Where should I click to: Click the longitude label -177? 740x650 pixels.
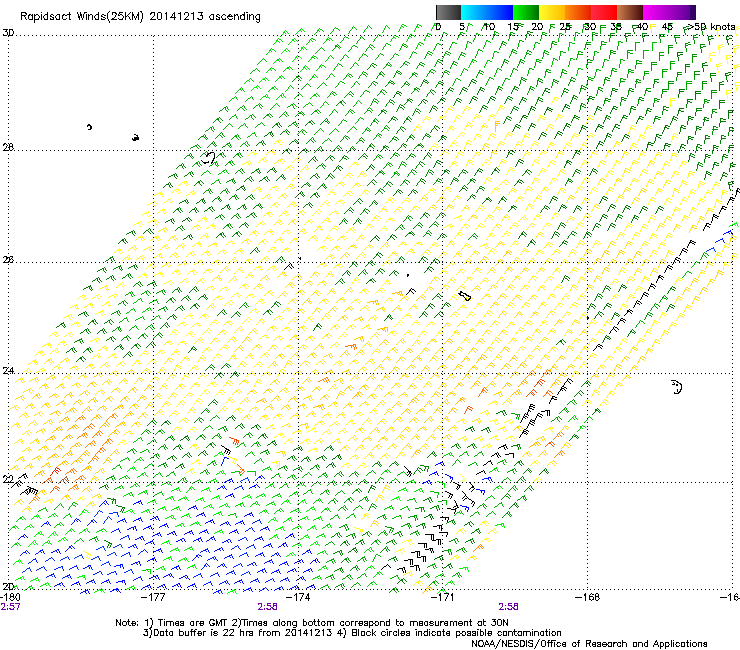[x=154, y=597]
